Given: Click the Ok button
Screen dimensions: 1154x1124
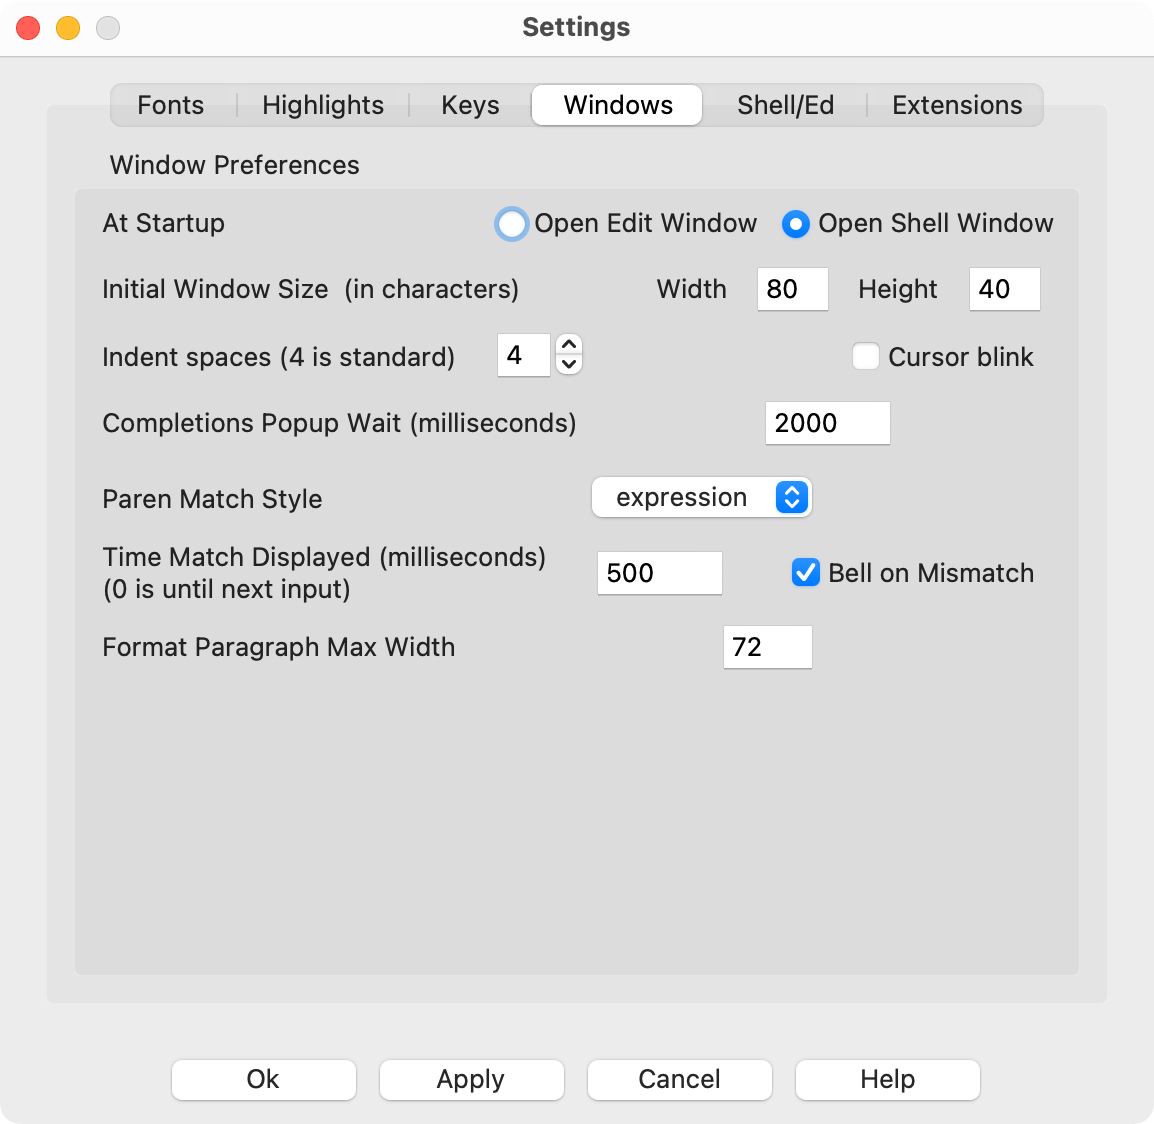Looking at the screenshot, I should pyautogui.click(x=263, y=1080).
